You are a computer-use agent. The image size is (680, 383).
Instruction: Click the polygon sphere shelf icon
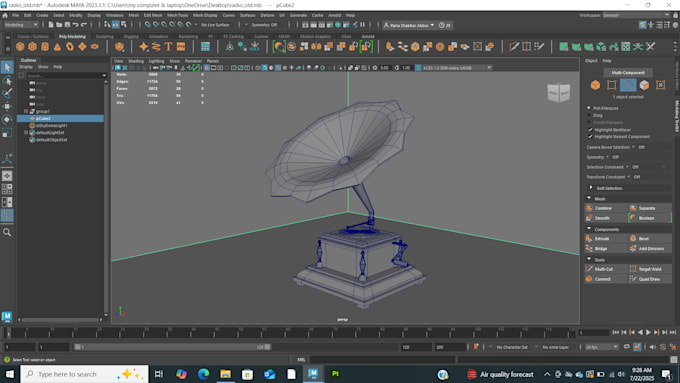point(20,46)
